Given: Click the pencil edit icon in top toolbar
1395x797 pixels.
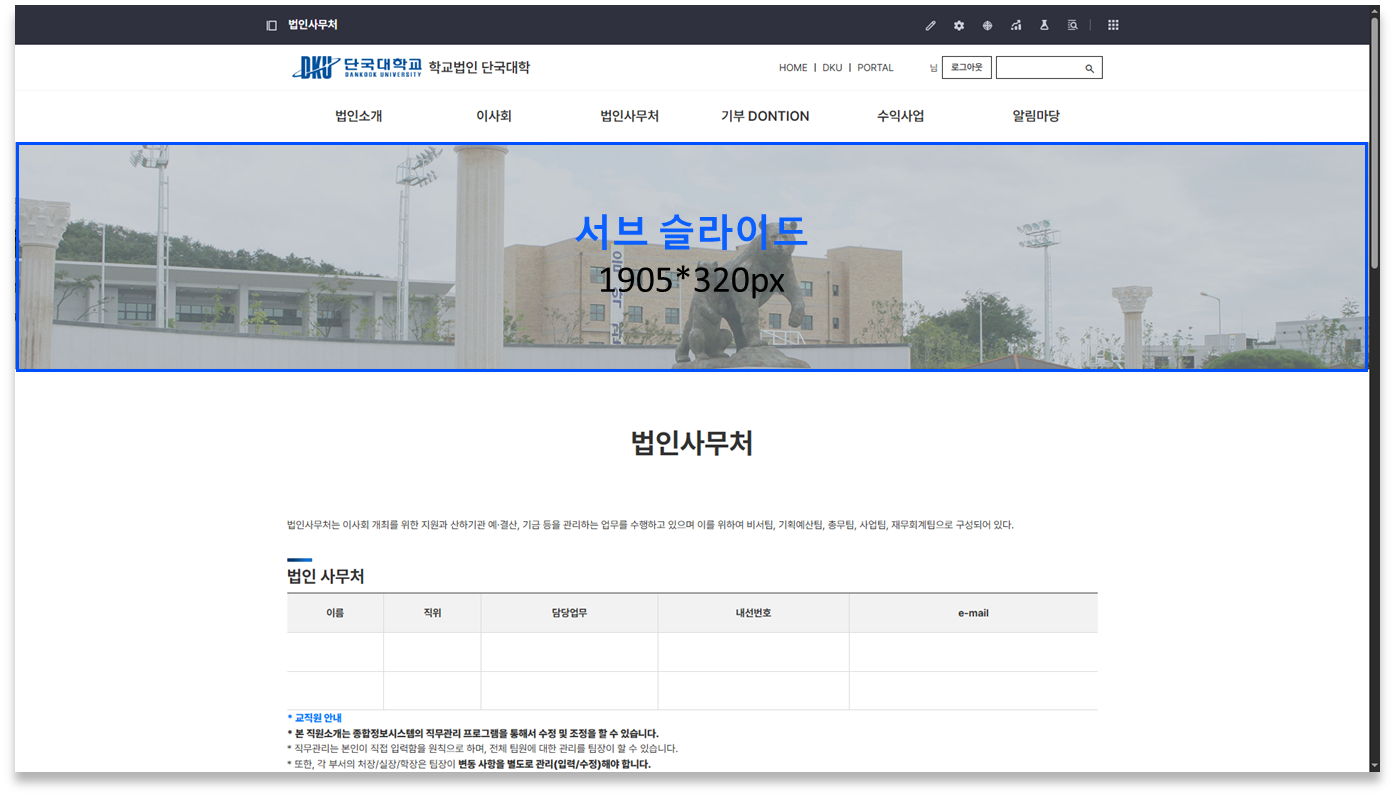Looking at the screenshot, I should 930,25.
